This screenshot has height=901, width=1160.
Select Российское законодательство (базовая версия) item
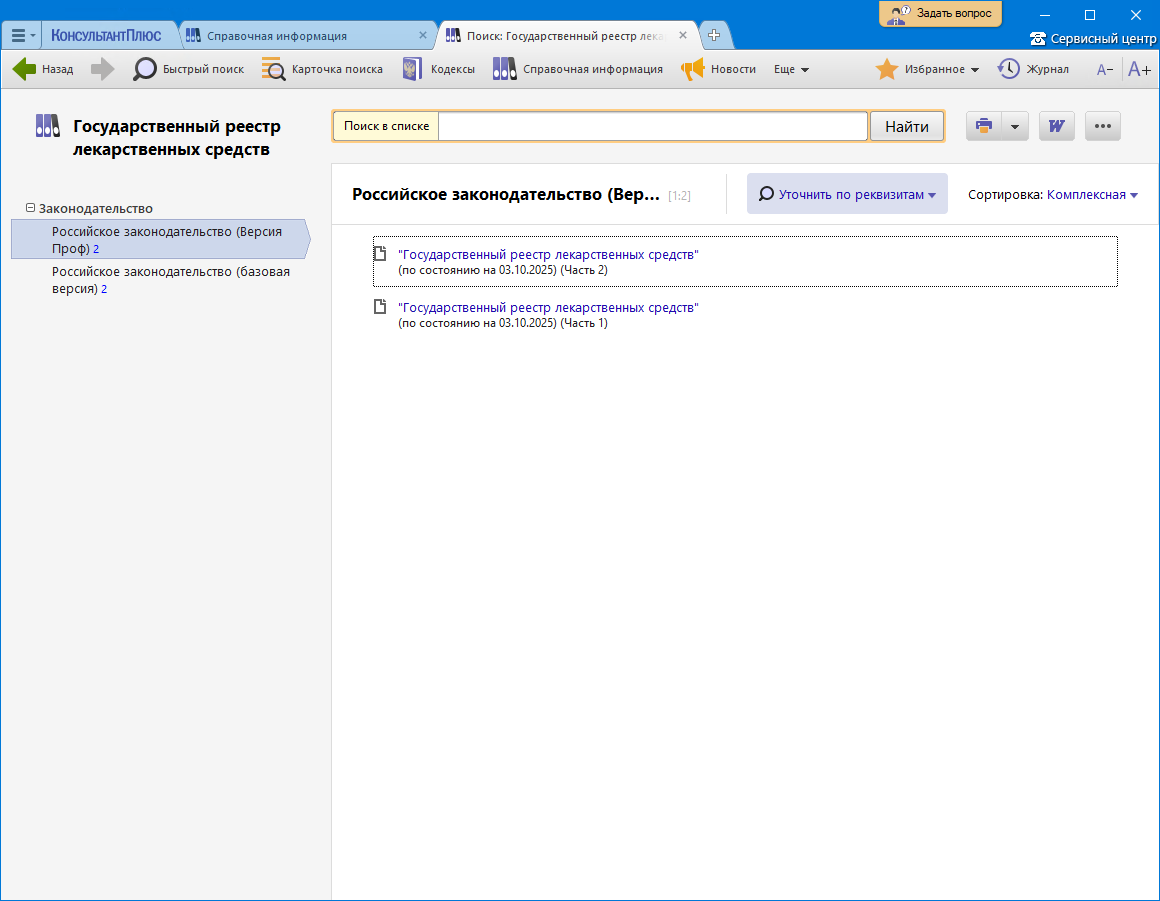[171, 280]
